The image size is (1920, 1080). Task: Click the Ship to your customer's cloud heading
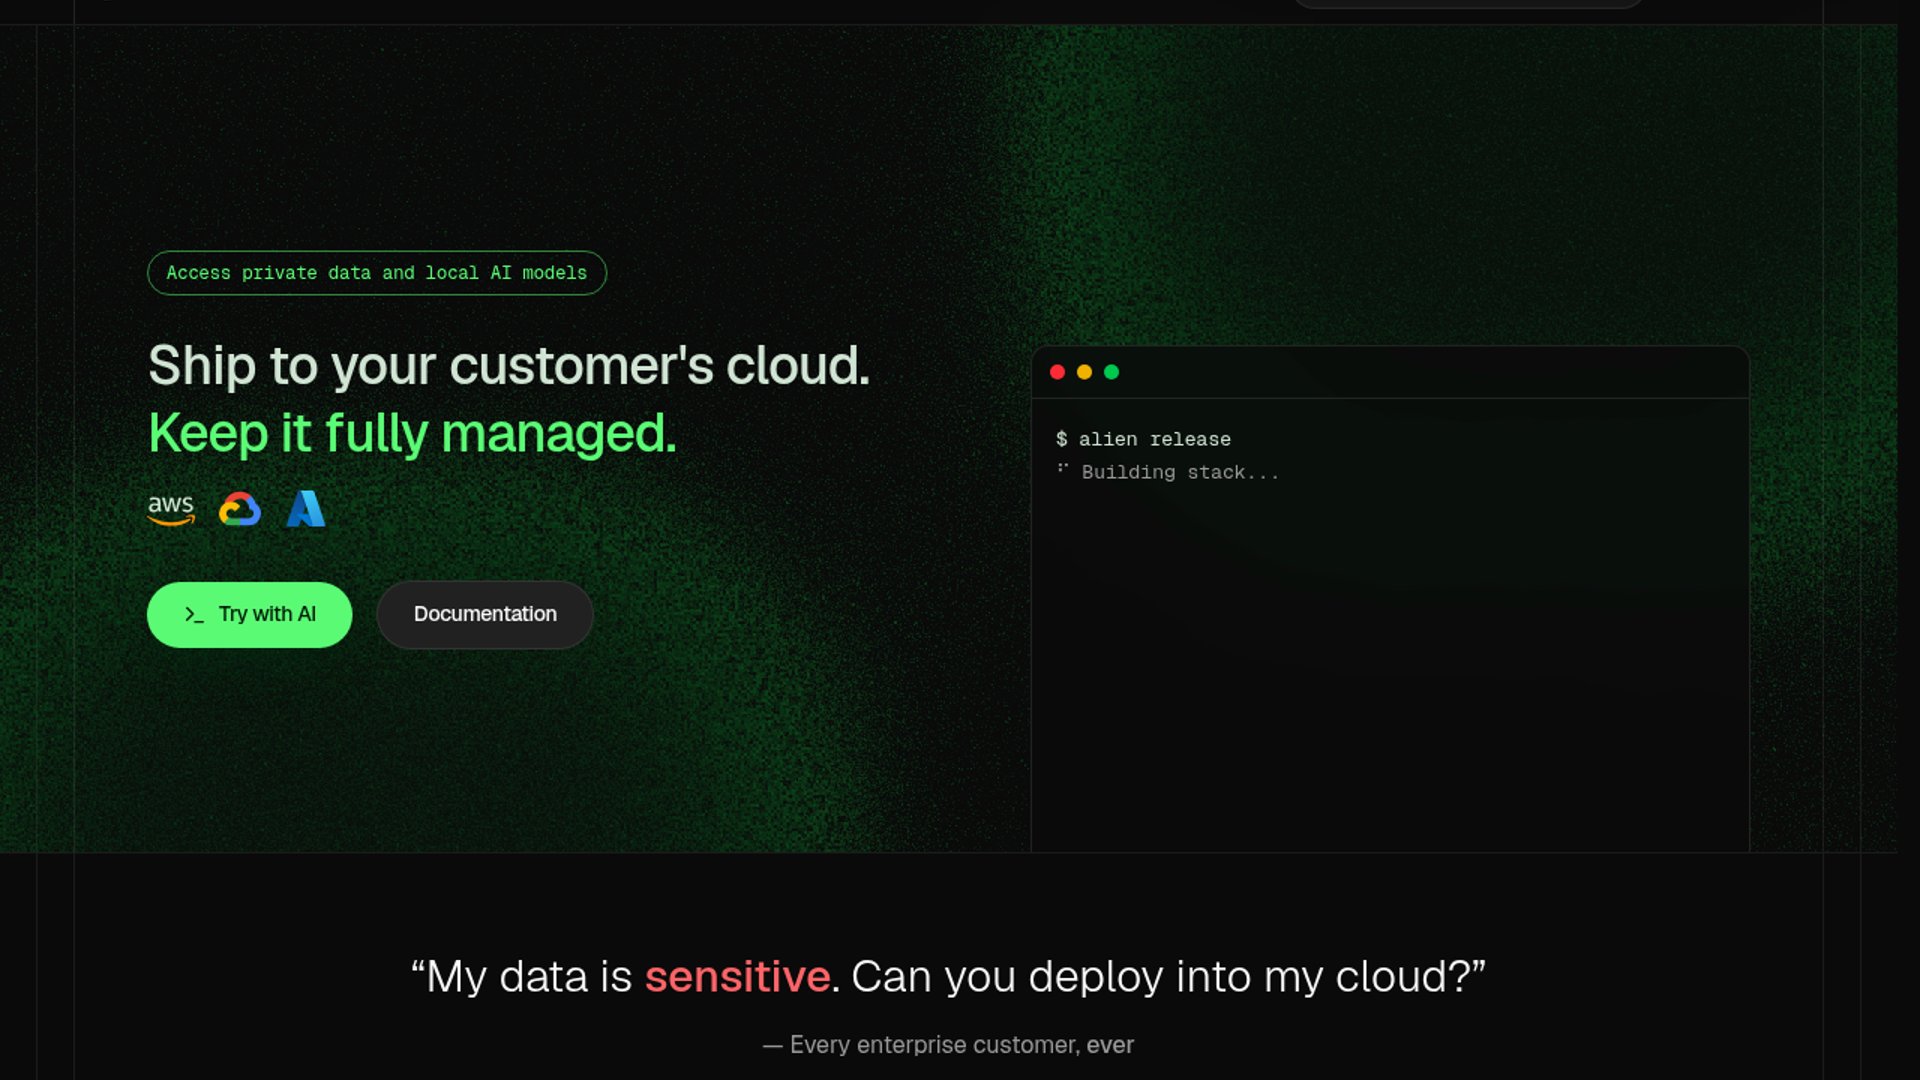point(509,366)
